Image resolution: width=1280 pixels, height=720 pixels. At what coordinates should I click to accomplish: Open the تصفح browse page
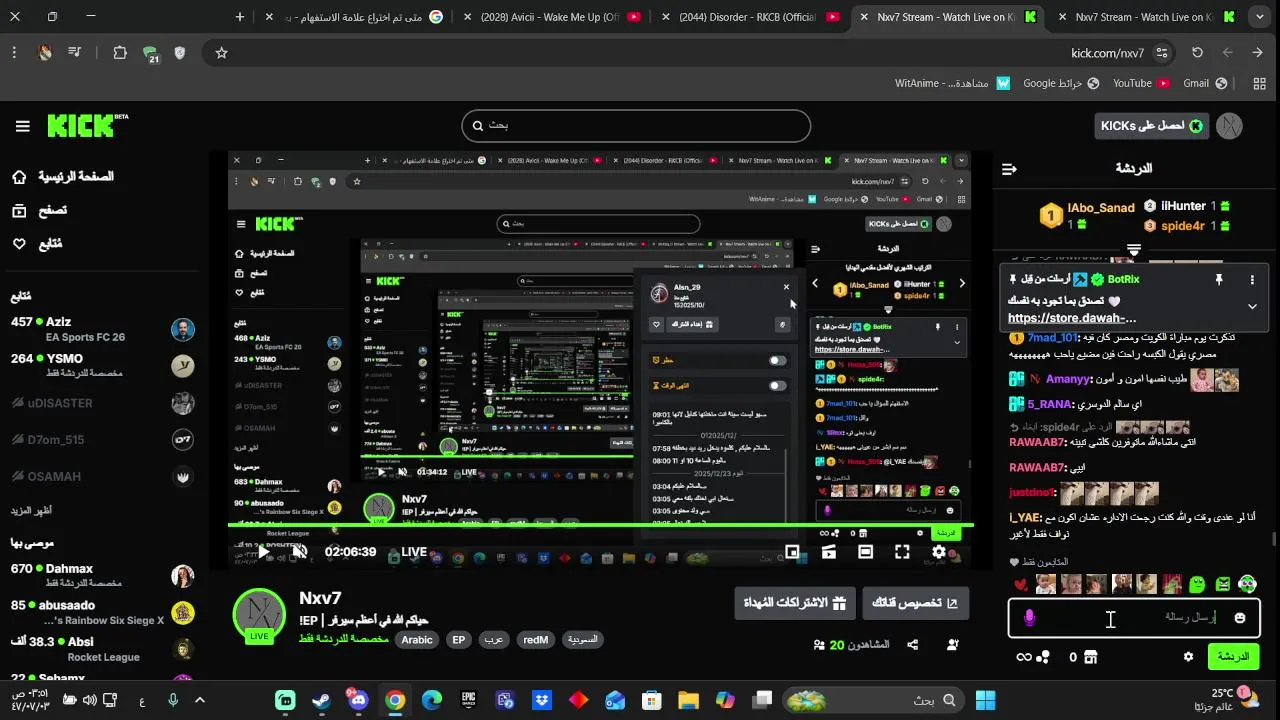40,210
